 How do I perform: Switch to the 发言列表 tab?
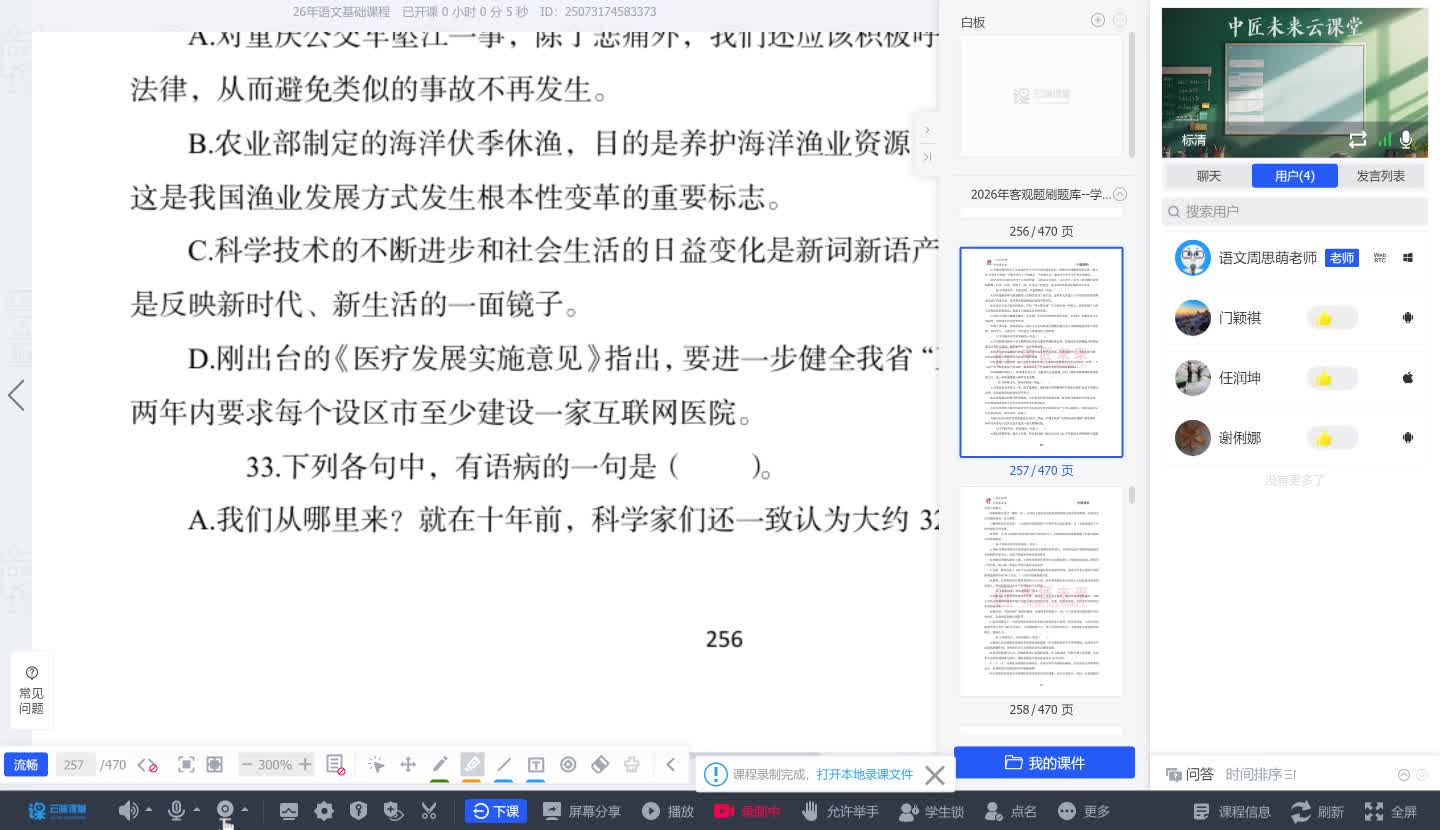click(1381, 175)
